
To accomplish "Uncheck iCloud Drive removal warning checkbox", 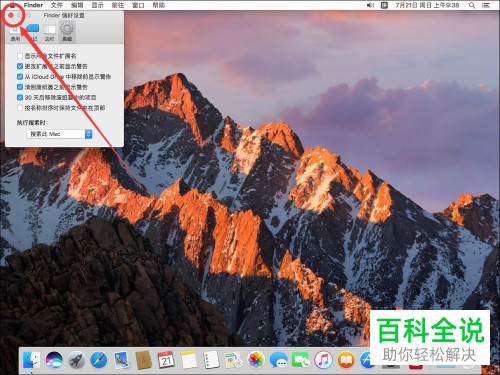I will [20, 77].
